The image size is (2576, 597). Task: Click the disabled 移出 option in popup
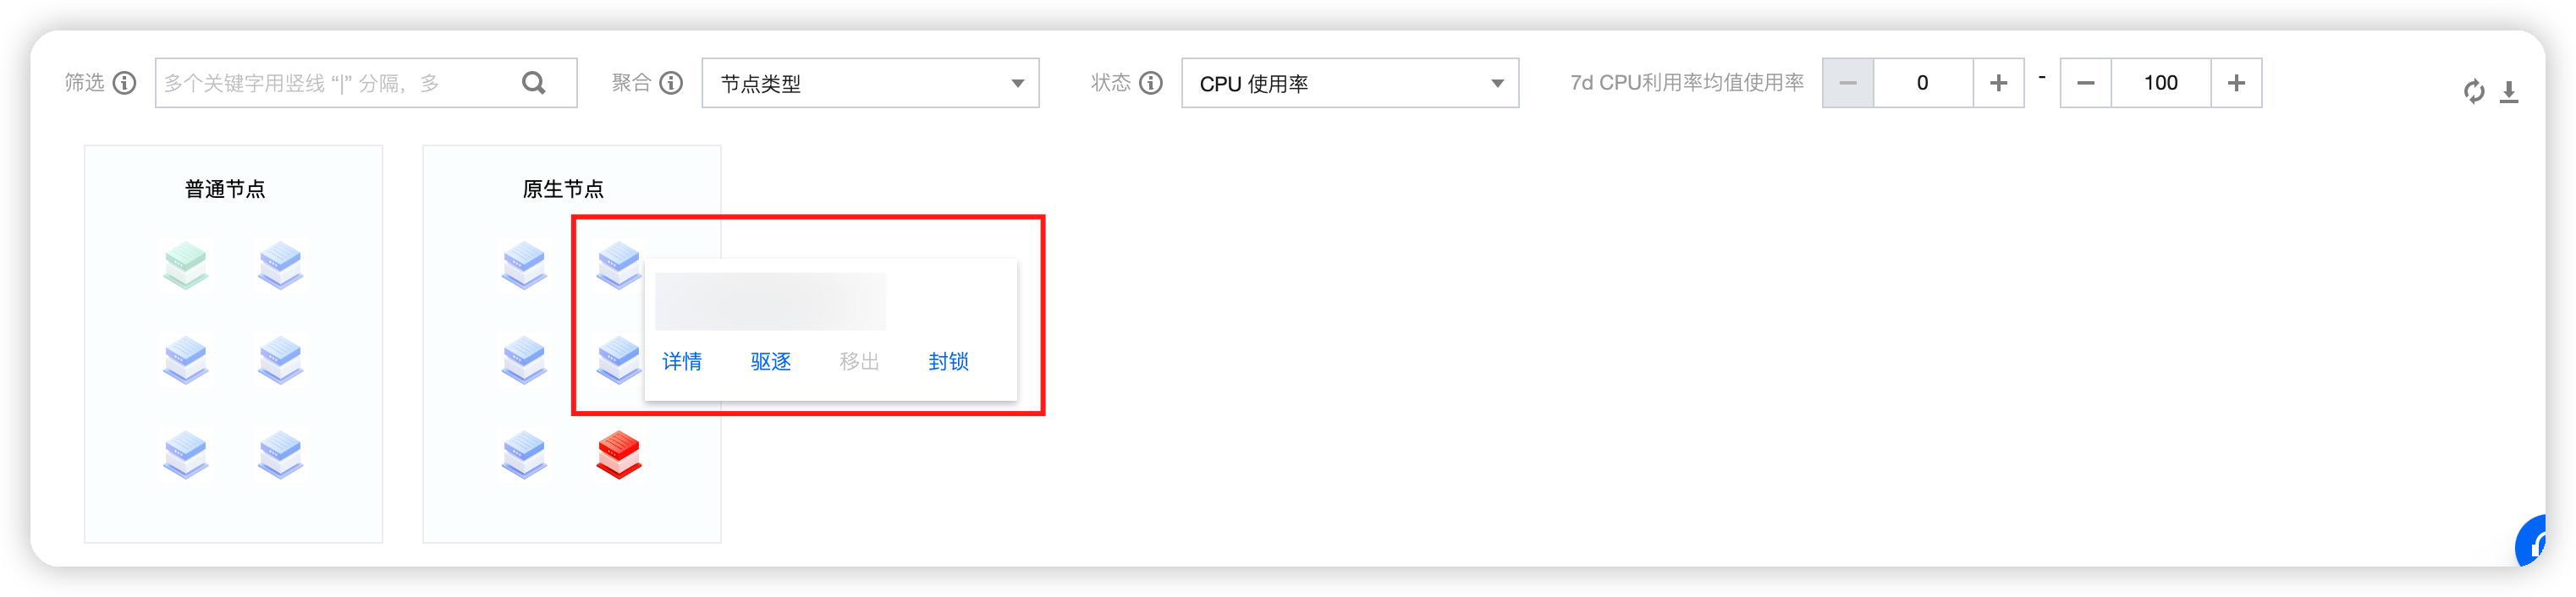point(859,361)
